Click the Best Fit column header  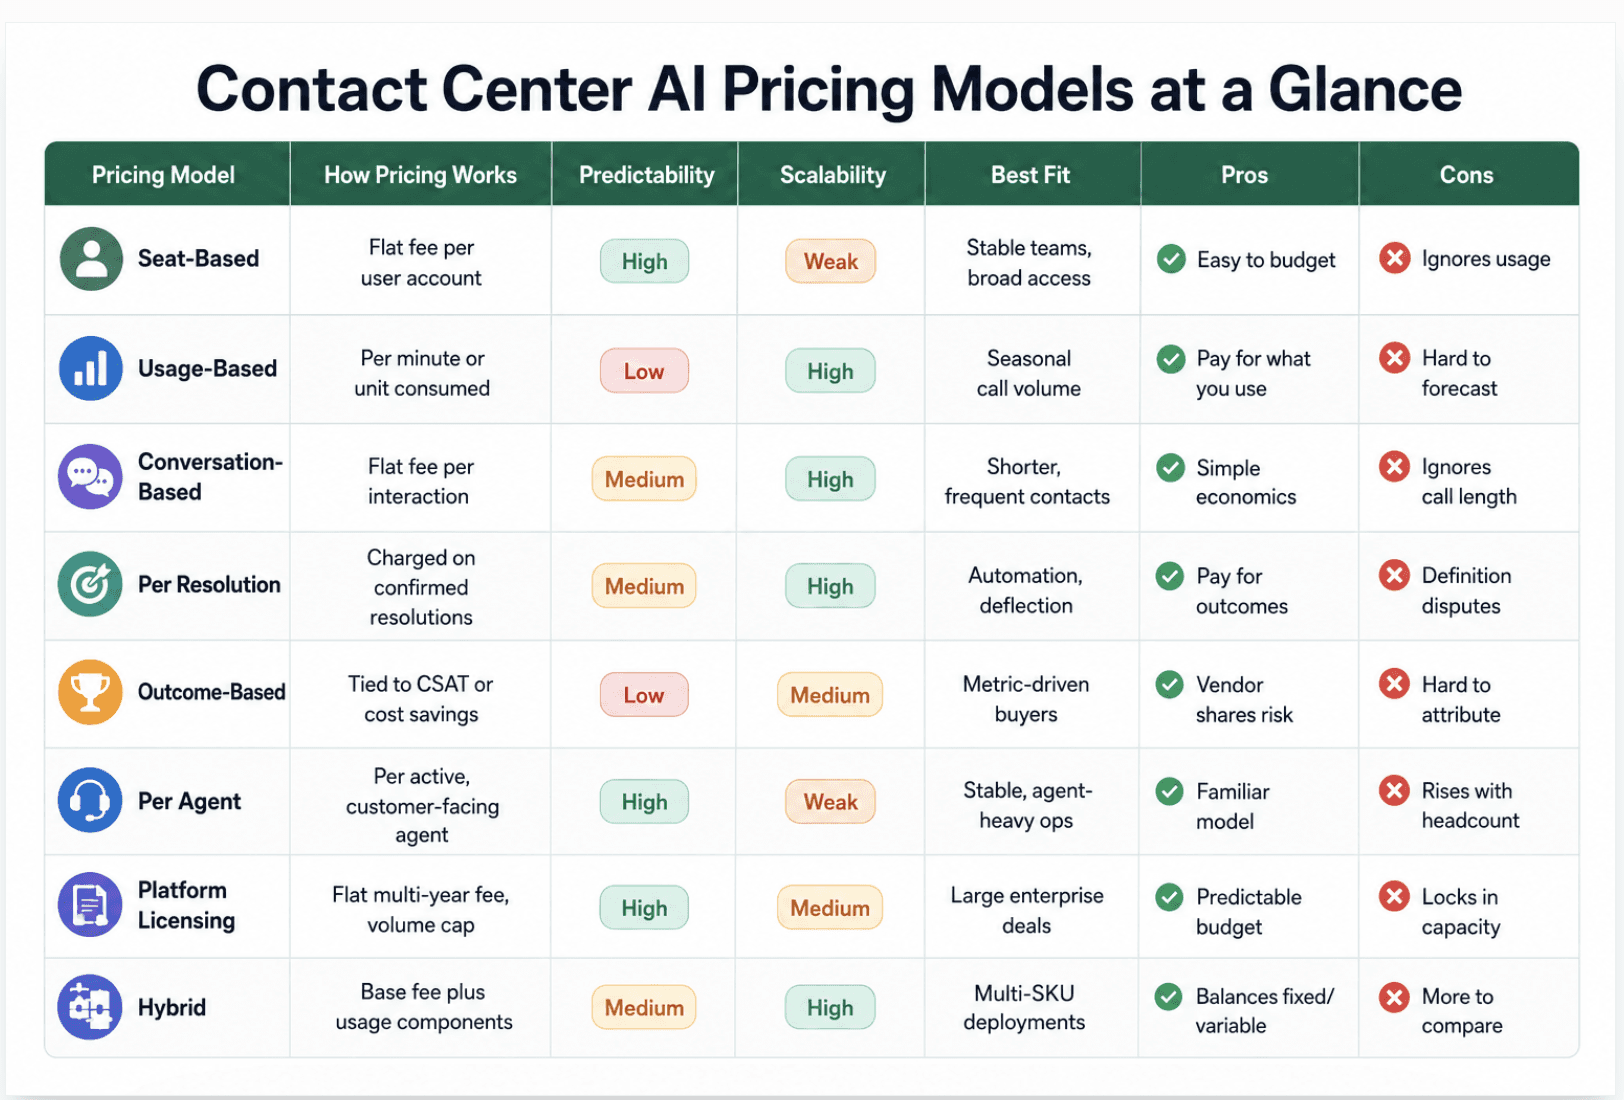(x=1030, y=175)
